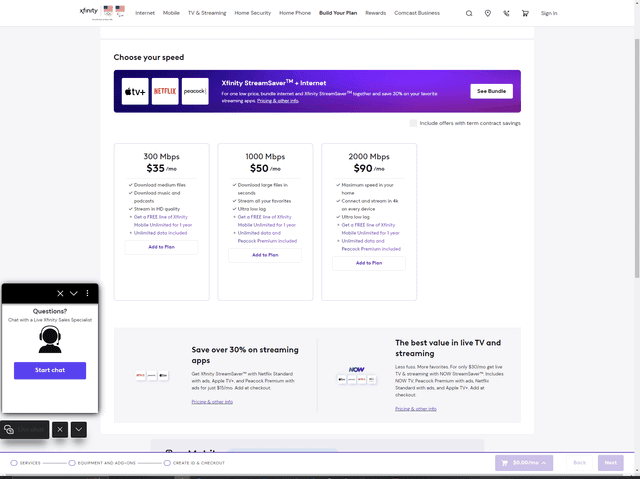Select the Apple TV+ tile in banner
Viewport: 640px width, 479px height.
[135, 91]
